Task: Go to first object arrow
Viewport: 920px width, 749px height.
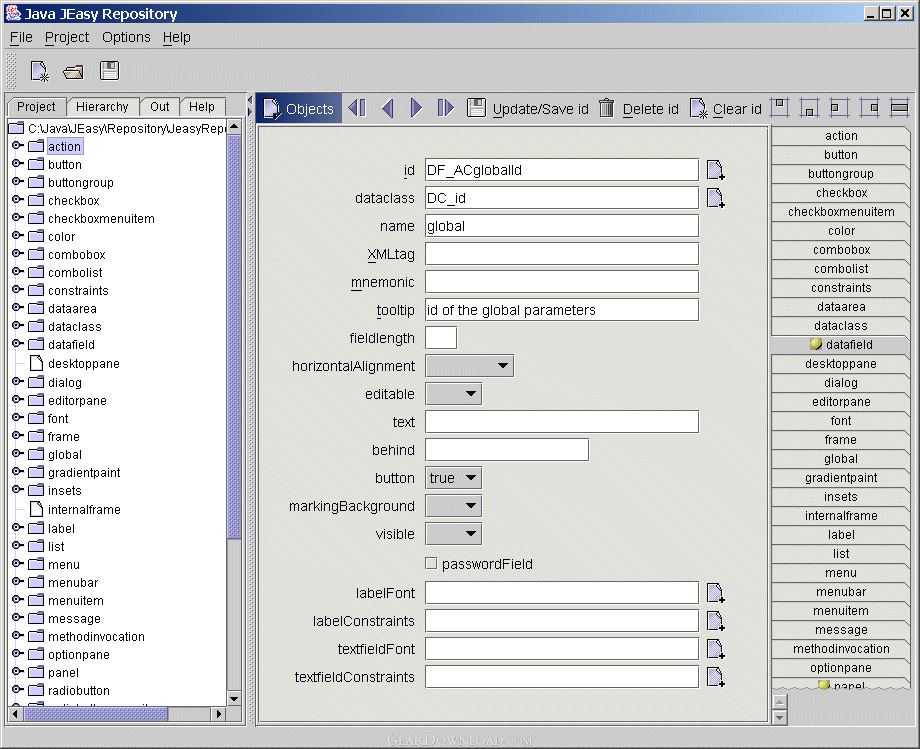Action: 357,108
